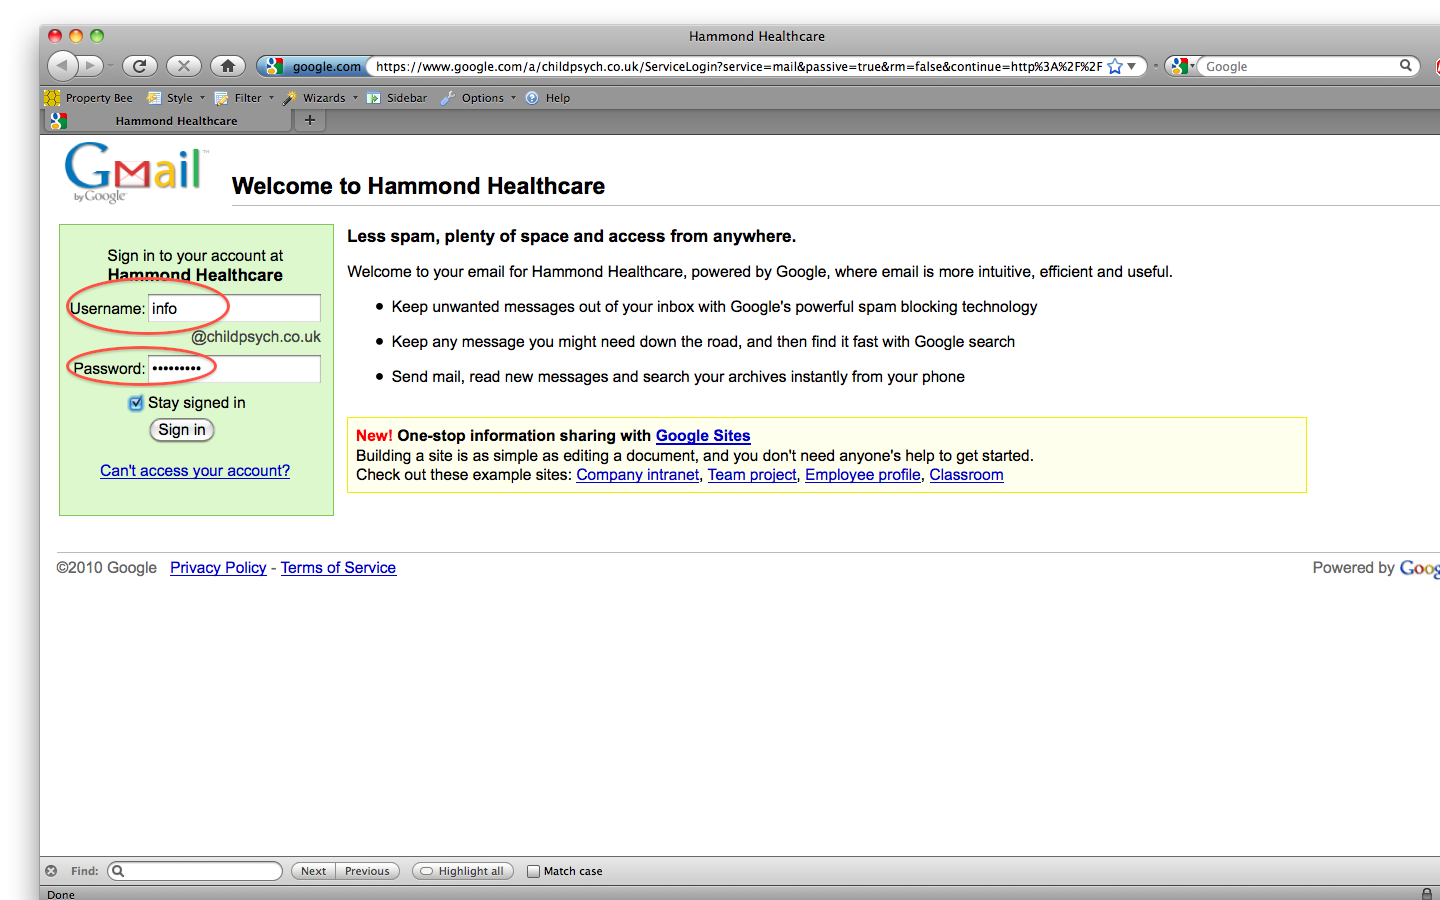Focus the Username input field
The width and height of the screenshot is (1440, 900).
tap(234, 308)
